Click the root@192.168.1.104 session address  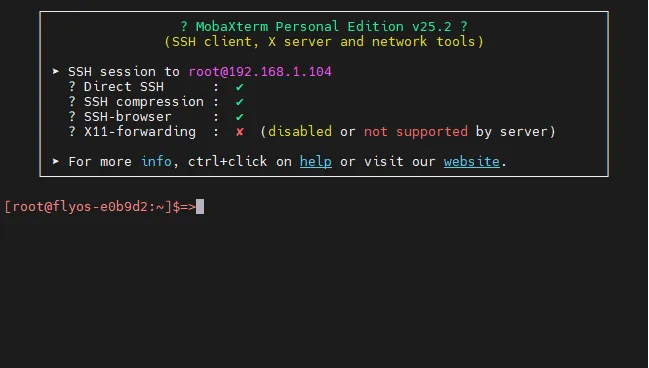pyautogui.click(x=260, y=72)
